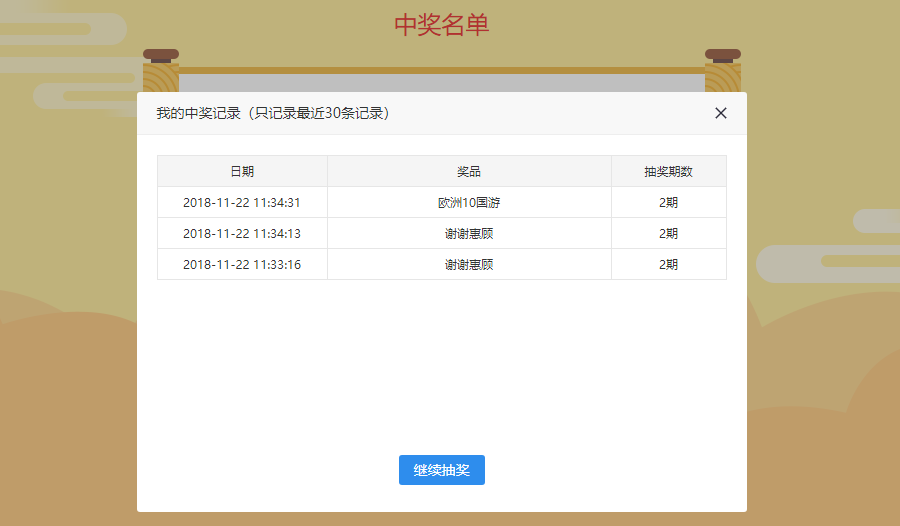Select the 2018-11-22 11:33:16 date cell
This screenshot has height=526, width=900.
pos(242,265)
